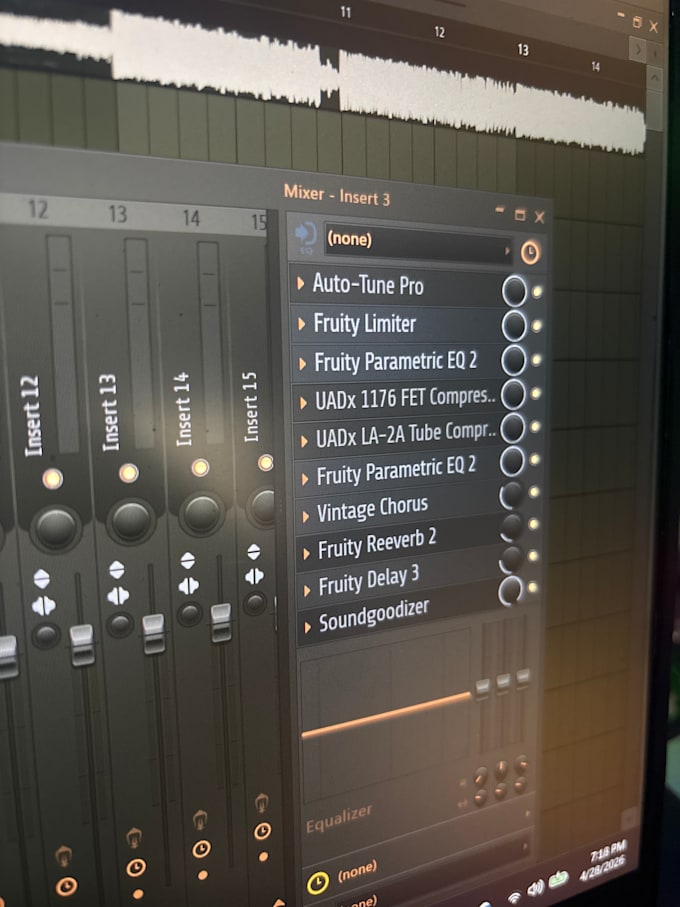
Task: Disable the UADx LA-2A Tube Compressor slot LED
Action: (x=535, y=427)
